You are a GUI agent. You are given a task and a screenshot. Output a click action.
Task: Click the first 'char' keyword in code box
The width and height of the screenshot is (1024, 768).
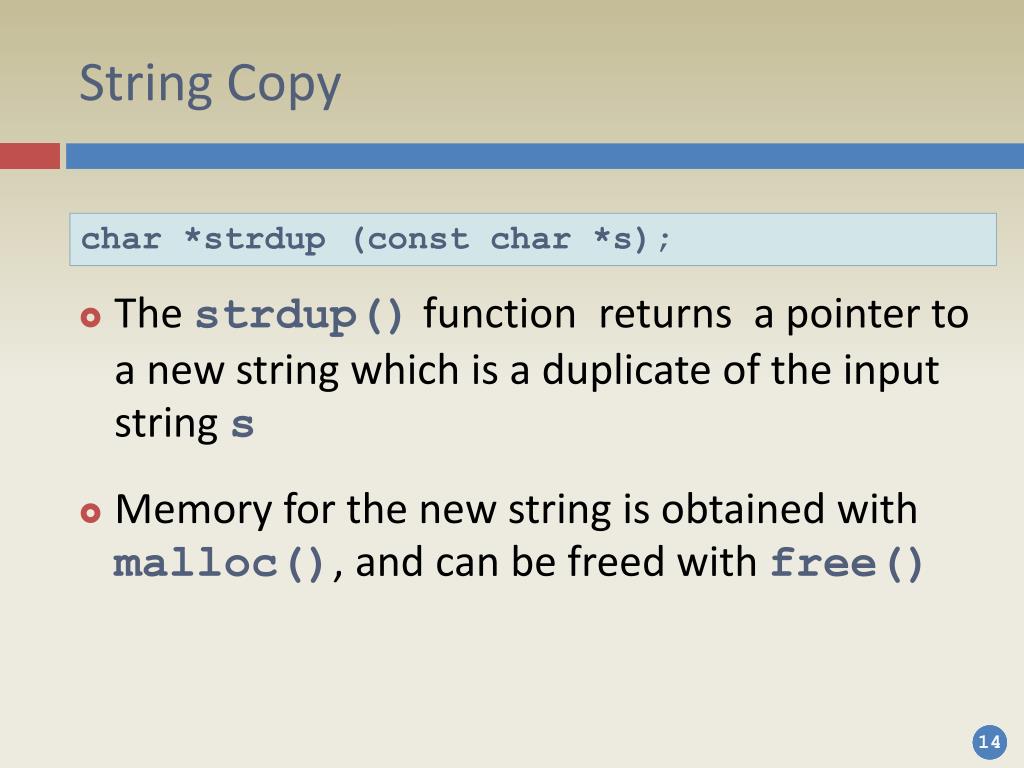(x=121, y=239)
